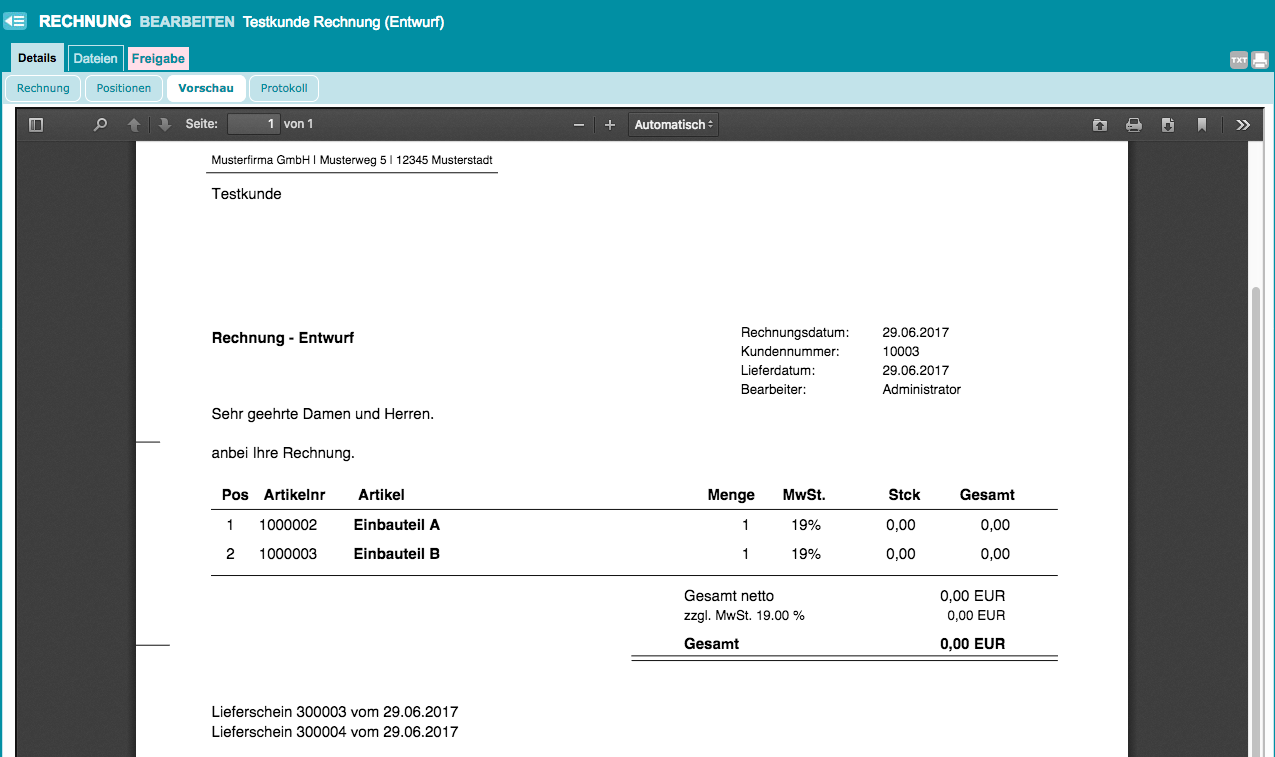Screen dimensions: 1275x757
Task: Open the Freigabe tab
Action: (158, 58)
